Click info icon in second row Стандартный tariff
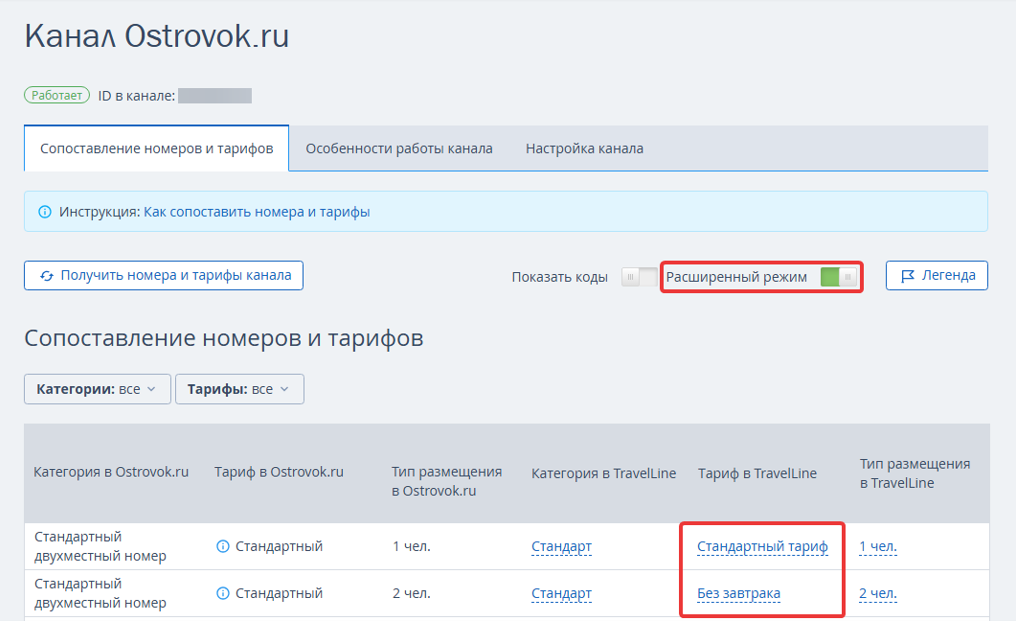 pos(223,594)
